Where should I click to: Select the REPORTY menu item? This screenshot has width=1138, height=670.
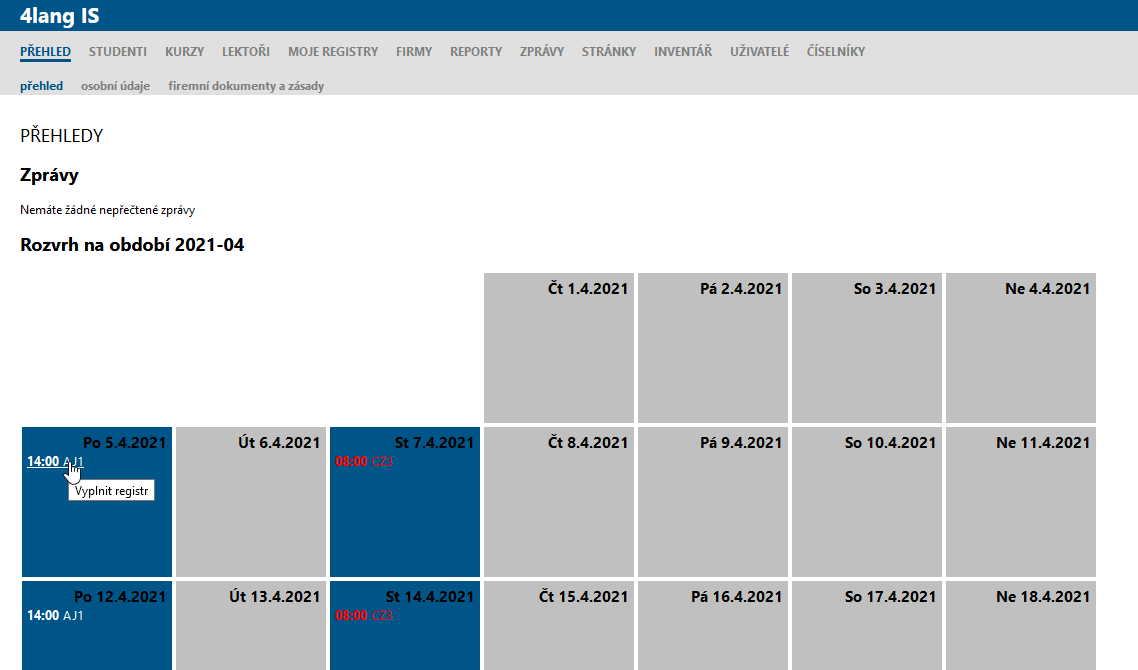(x=476, y=52)
